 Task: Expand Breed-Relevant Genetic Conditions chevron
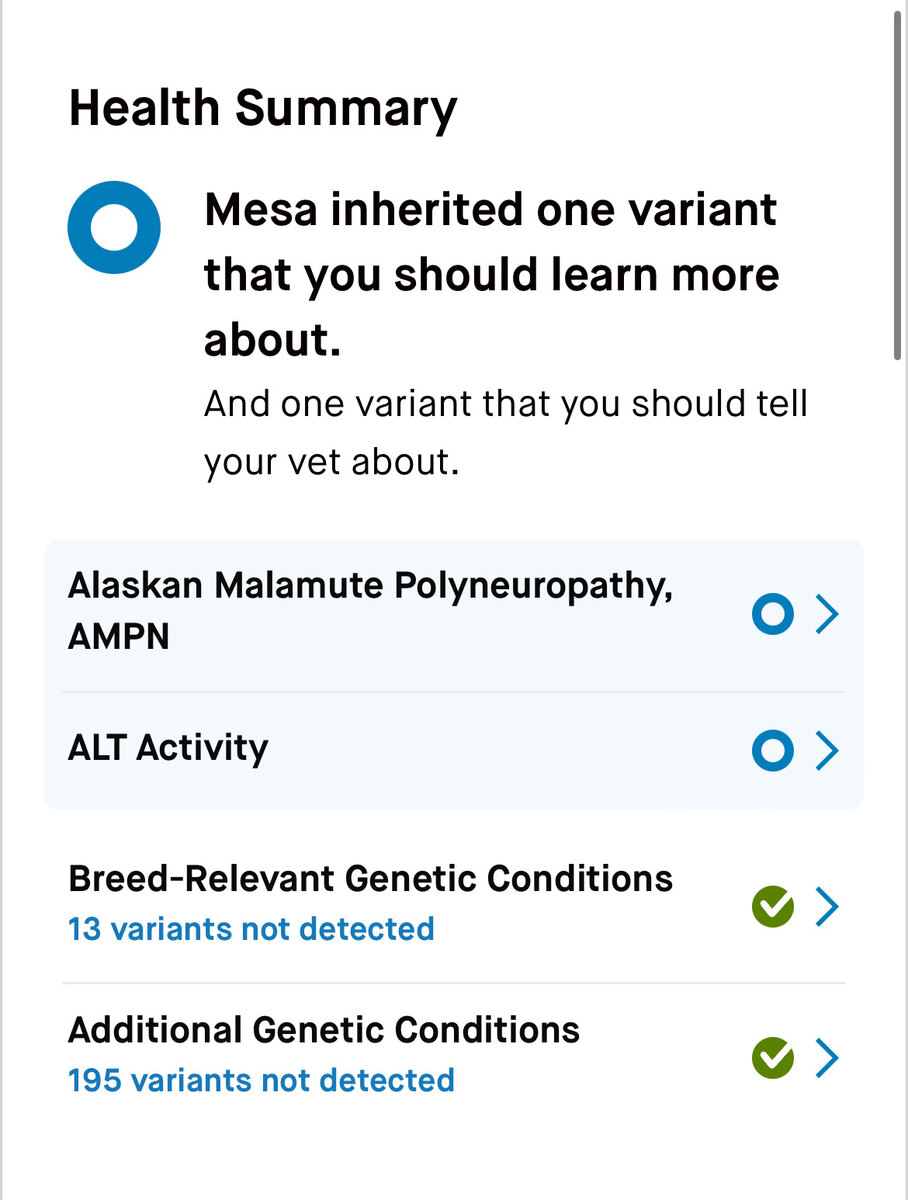(827, 907)
